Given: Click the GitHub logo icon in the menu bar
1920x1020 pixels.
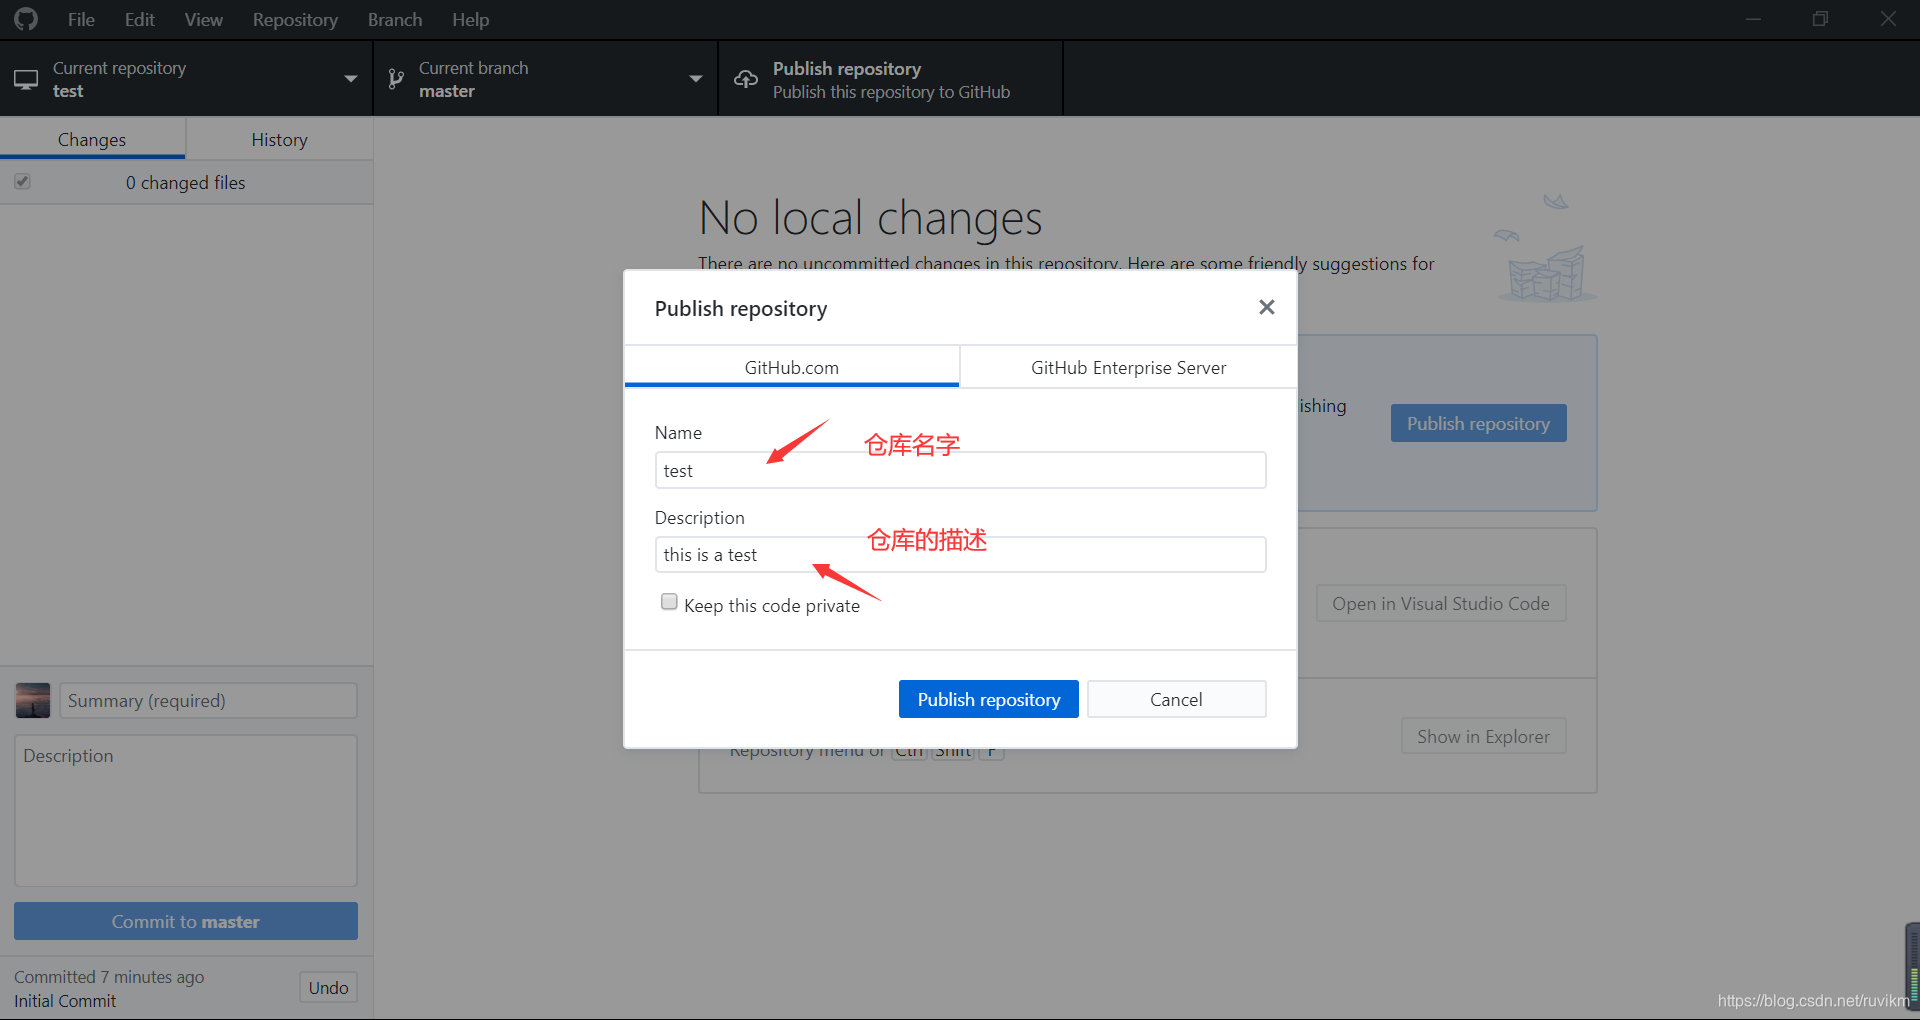Looking at the screenshot, I should coord(26,19).
